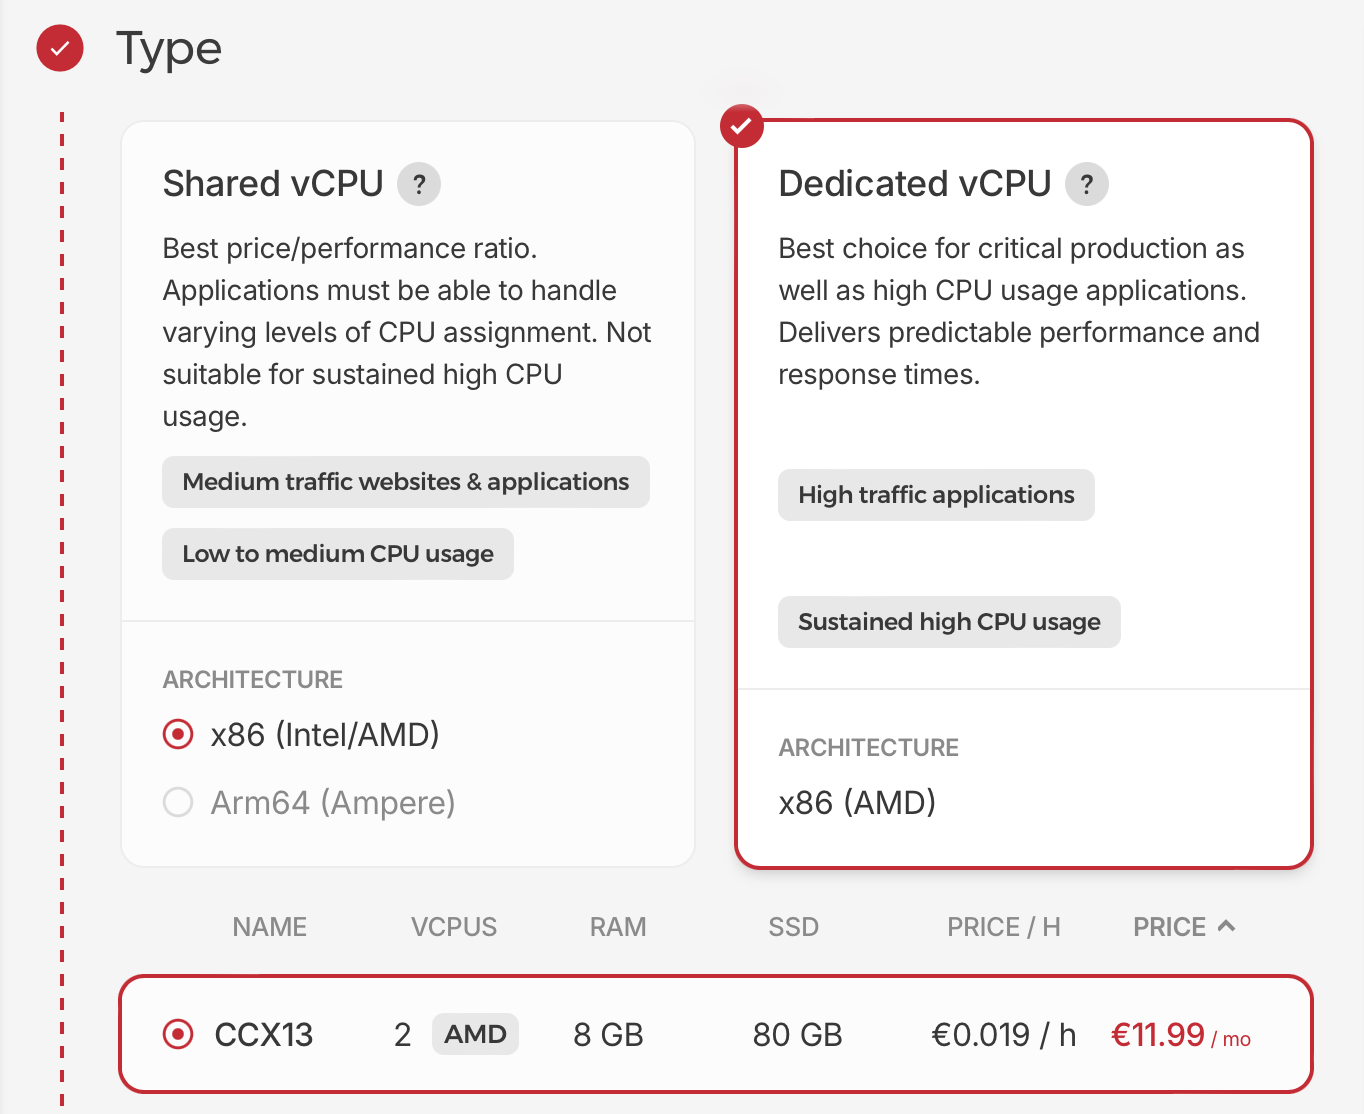Click the Medium traffic websites & applications tag
Image resolution: width=1364 pixels, height=1114 pixels.
tap(405, 482)
